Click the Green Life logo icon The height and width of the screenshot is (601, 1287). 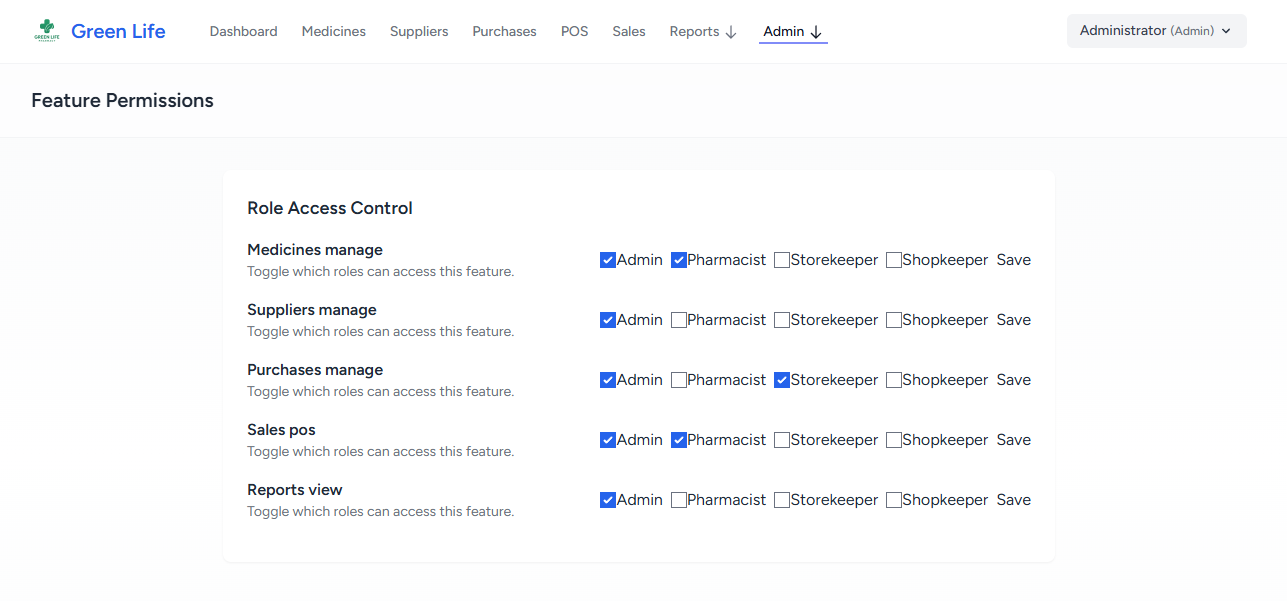pyautogui.click(x=47, y=28)
